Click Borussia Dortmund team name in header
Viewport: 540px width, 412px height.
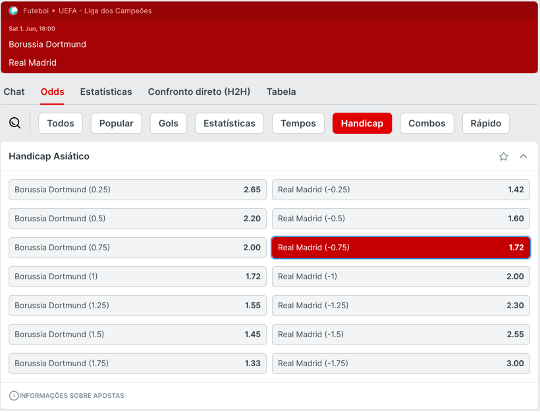[x=48, y=44]
